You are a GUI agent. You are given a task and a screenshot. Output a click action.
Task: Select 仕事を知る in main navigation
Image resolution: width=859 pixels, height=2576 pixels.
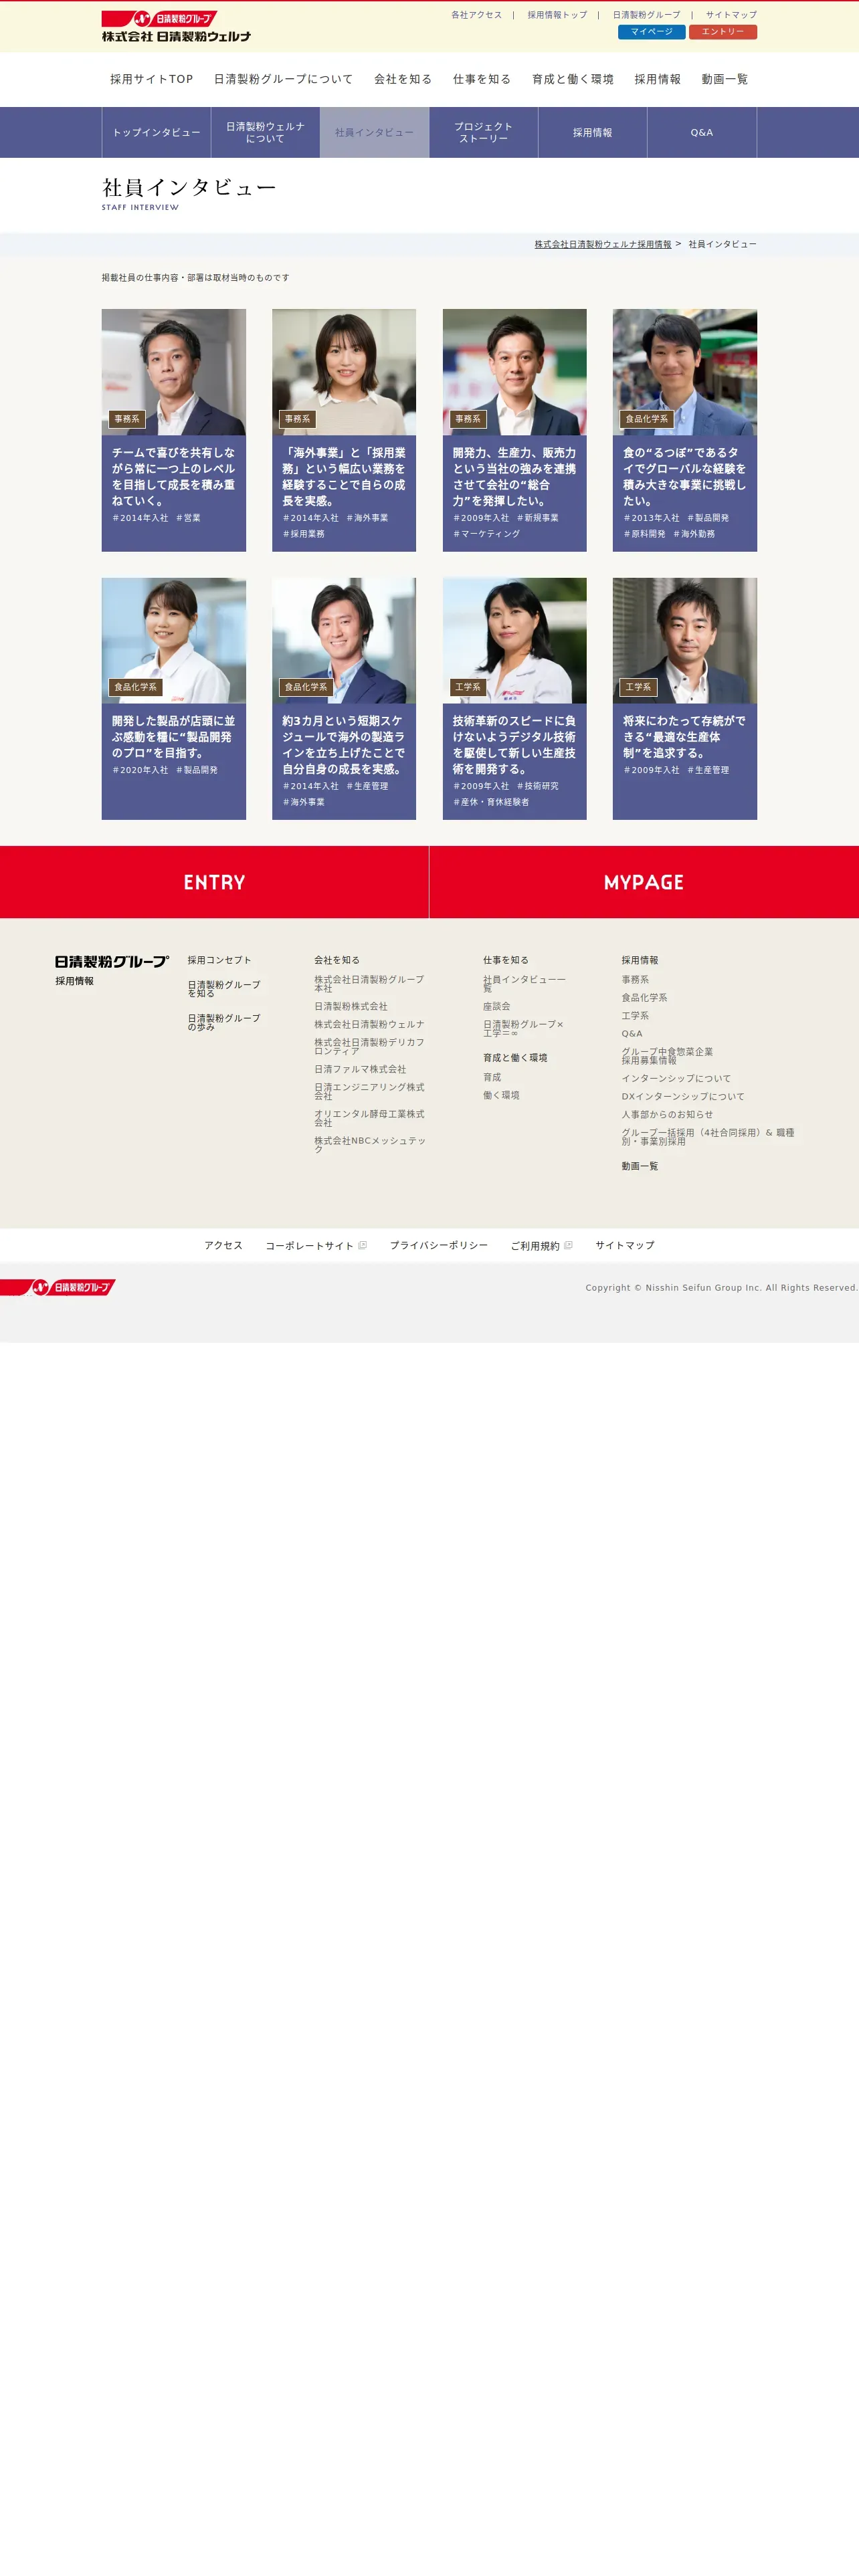[x=482, y=79]
